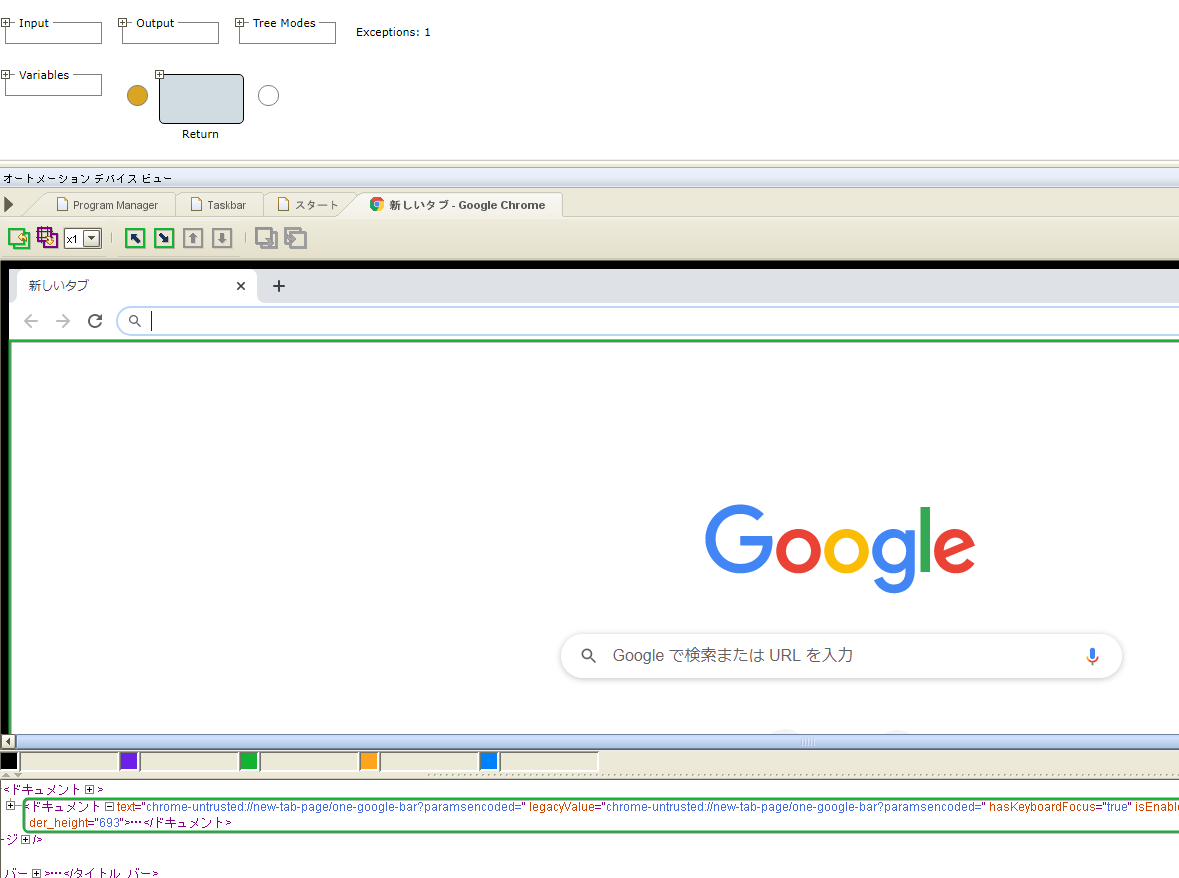Click the down-arrow navigation icon
The height and width of the screenshot is (878, 1179).
click(222, 238)
